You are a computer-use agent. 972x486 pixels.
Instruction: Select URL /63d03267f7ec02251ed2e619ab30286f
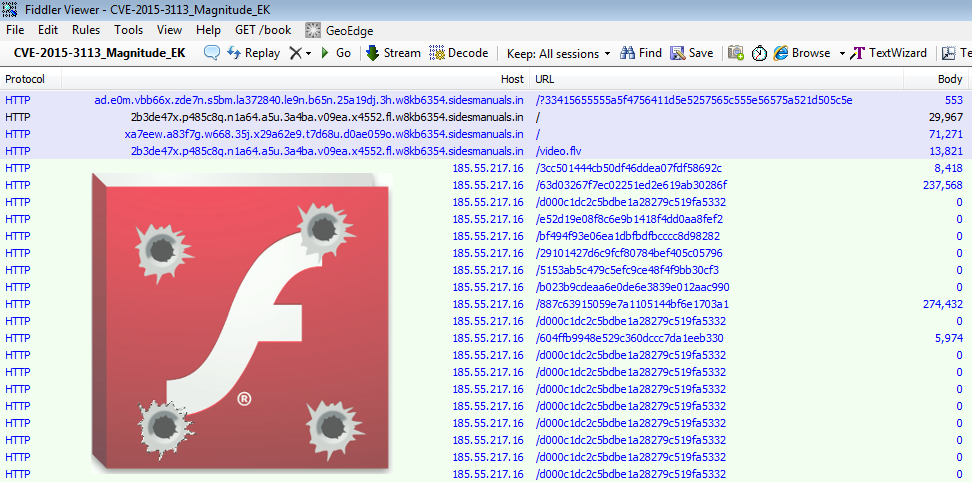631,185
